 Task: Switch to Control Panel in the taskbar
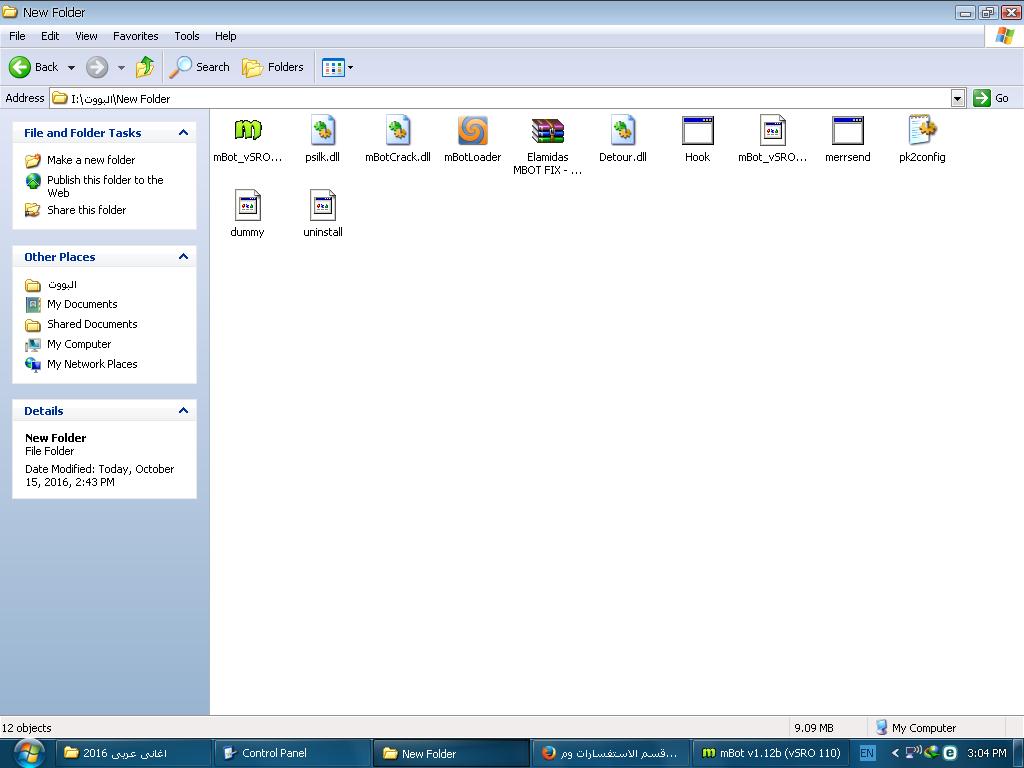[292, 753]
